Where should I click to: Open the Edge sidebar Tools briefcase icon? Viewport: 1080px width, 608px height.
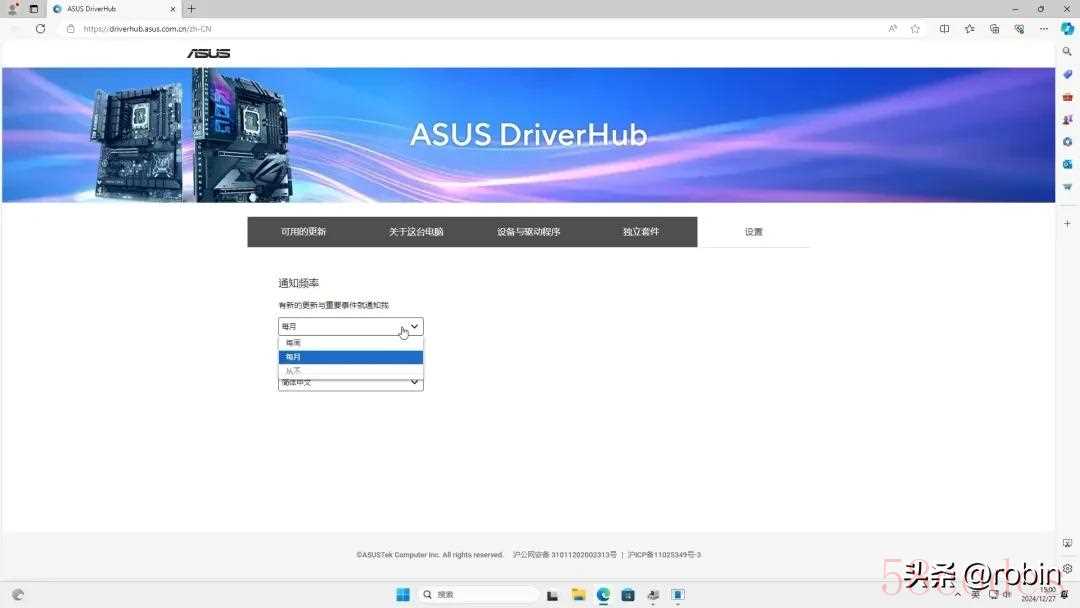pyautogui.click(x=1068, y=97)
